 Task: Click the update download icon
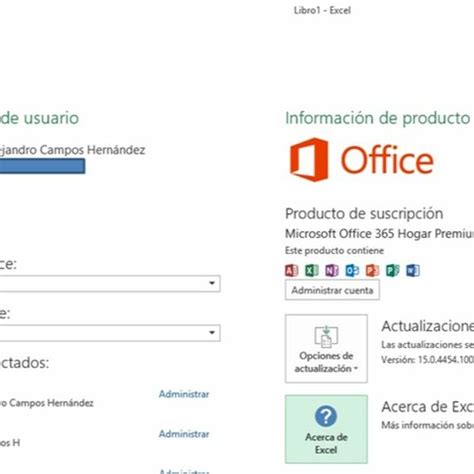[326, 337]
